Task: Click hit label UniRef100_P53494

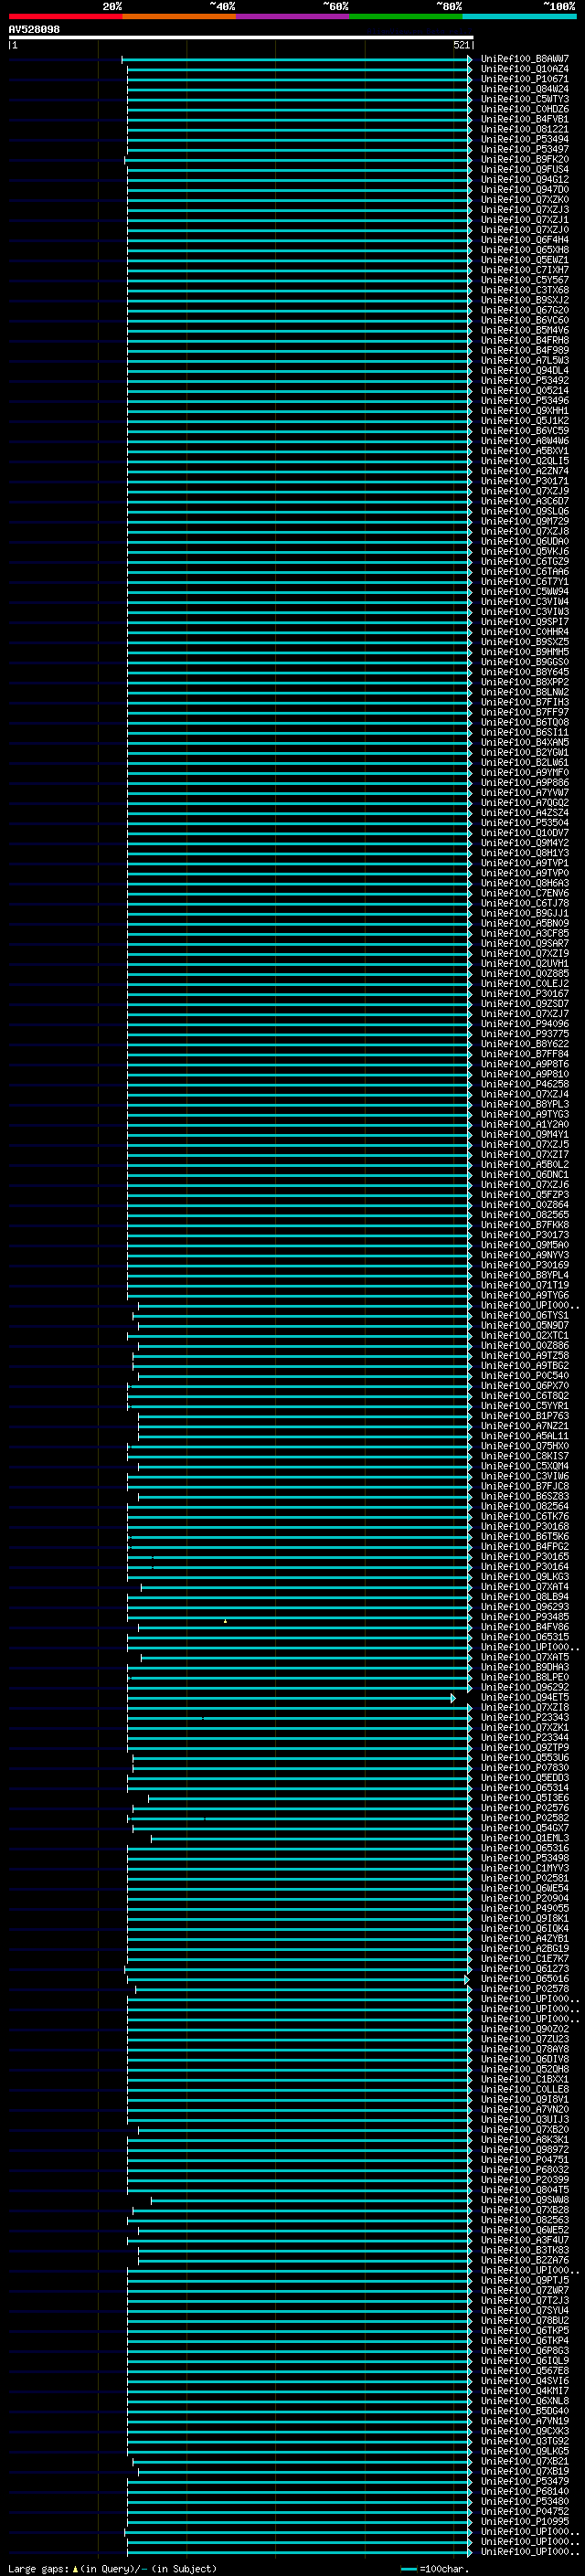Action: 524,139
